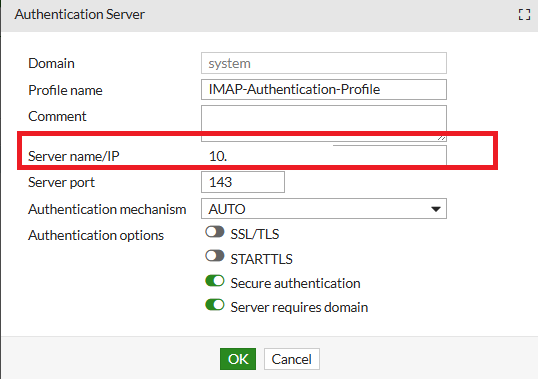
Task: Click inside the Comment text area
Action: click(324, 123)
